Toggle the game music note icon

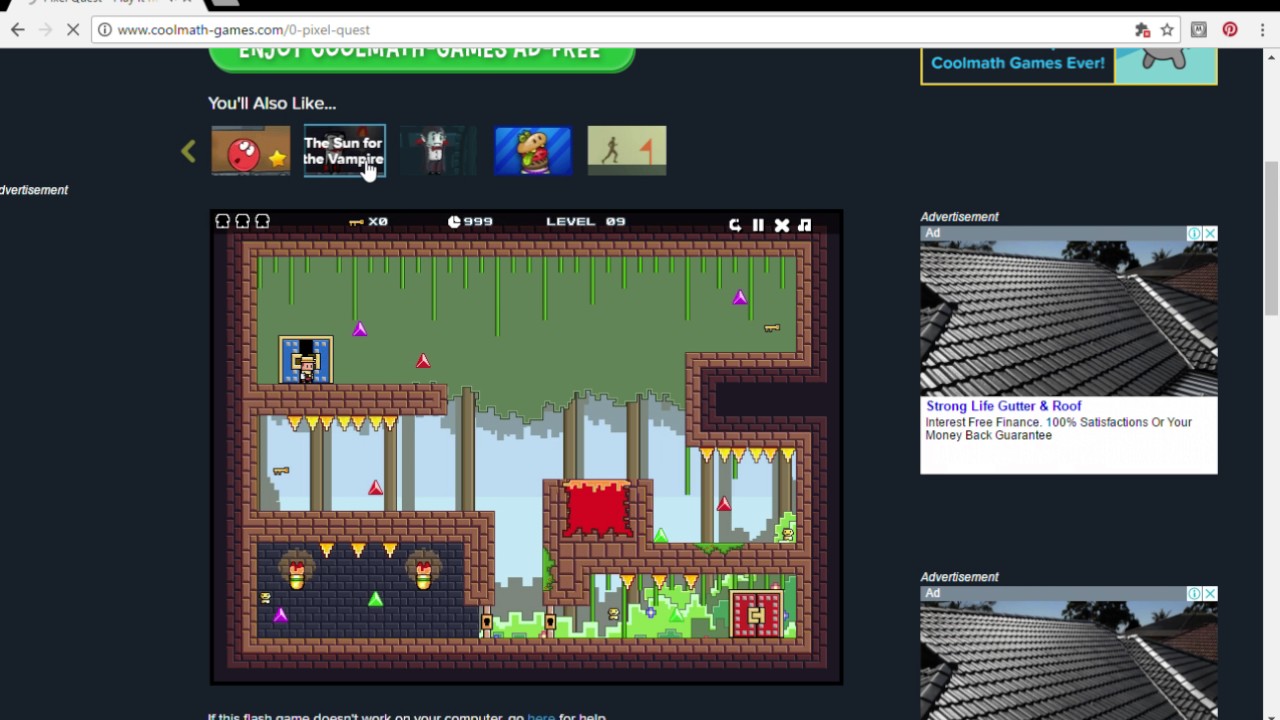click(x=805, y=225)
